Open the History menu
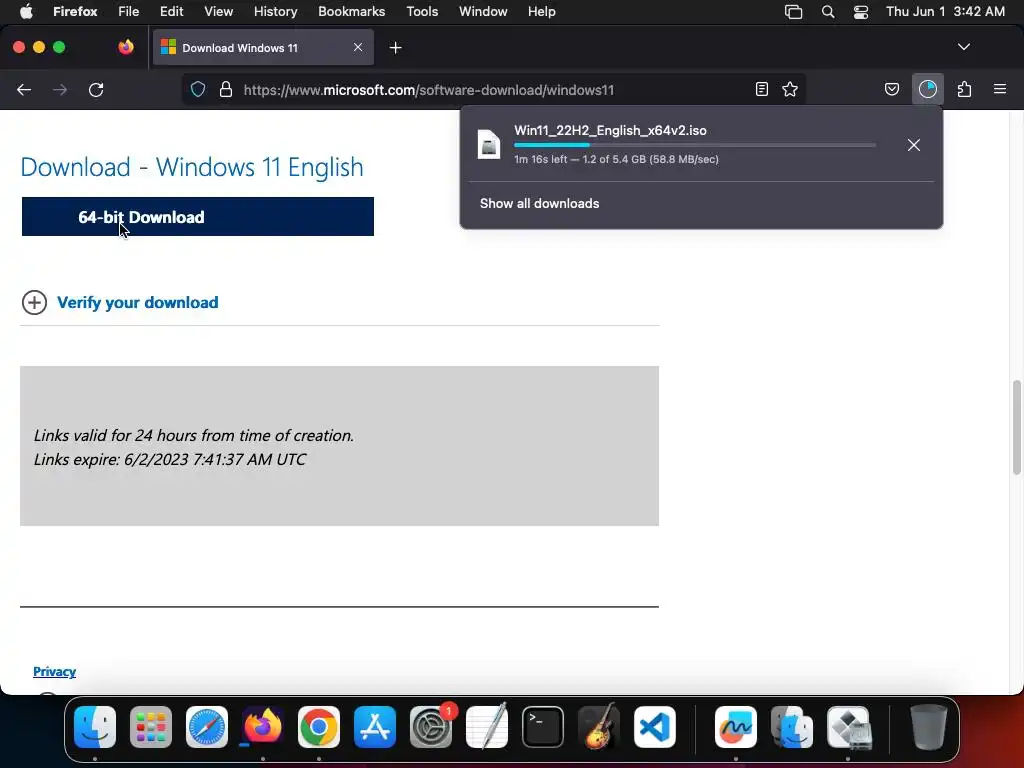The width and height of the screenshot is (1024, 768). click(x=275, y=11)
